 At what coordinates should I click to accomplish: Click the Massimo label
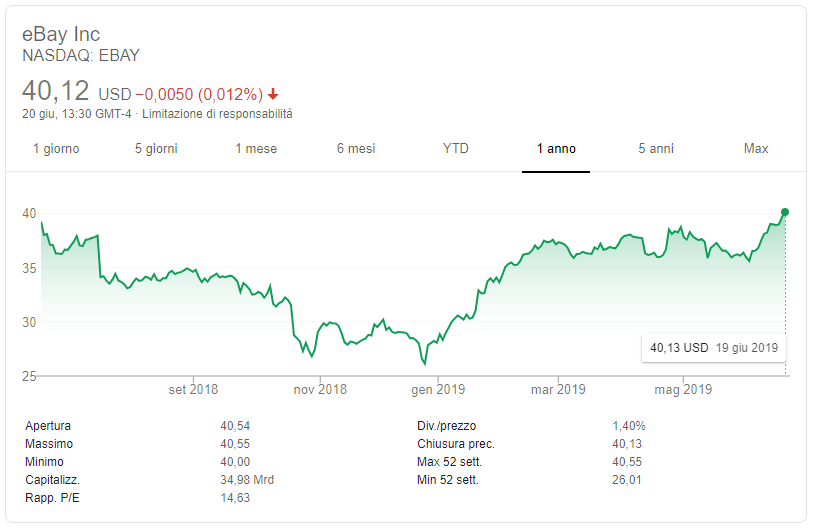[49, 444]
